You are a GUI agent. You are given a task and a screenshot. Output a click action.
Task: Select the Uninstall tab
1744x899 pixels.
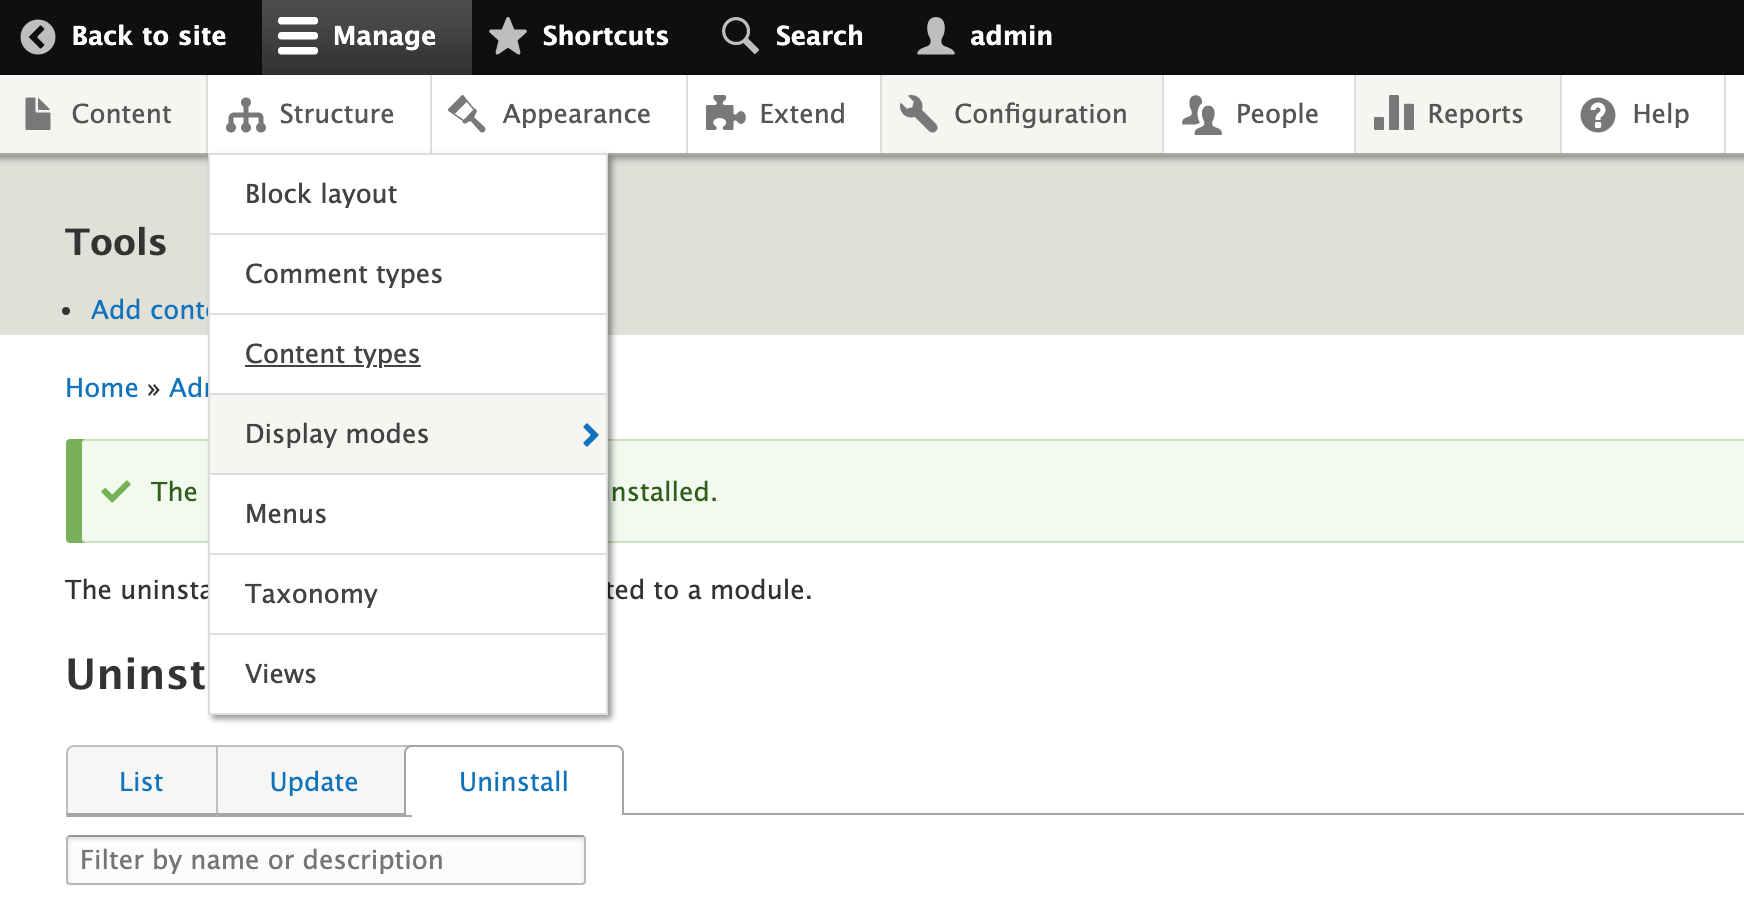pyautogui.click(x=514, y=781)
